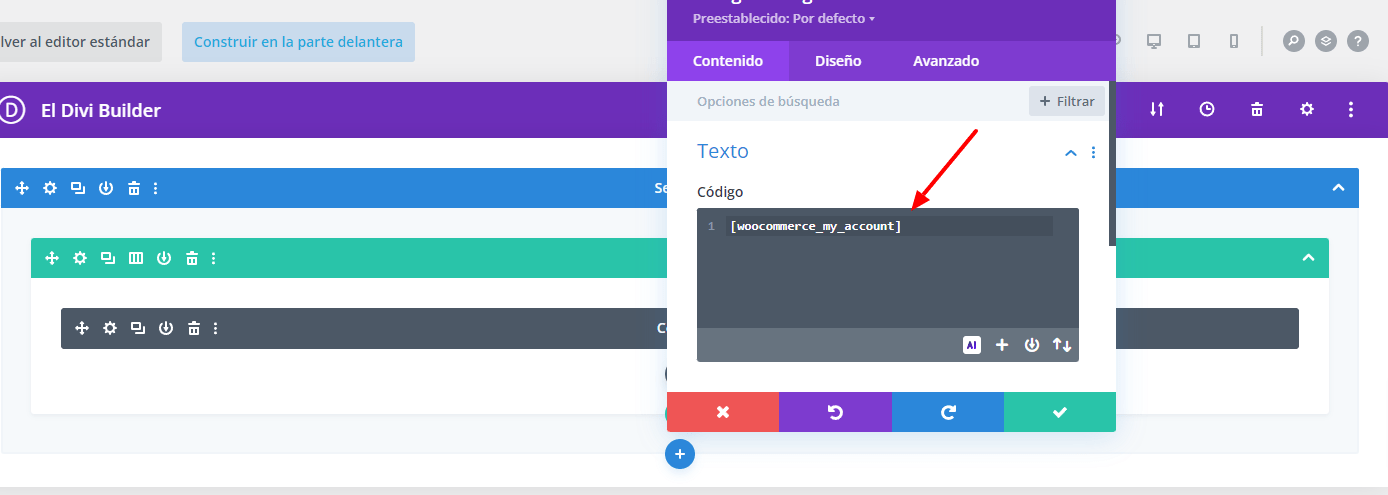Open blue section settings gear
Image resolution: width=1388 pixels, height=495 pixels.
coord(50,188)
